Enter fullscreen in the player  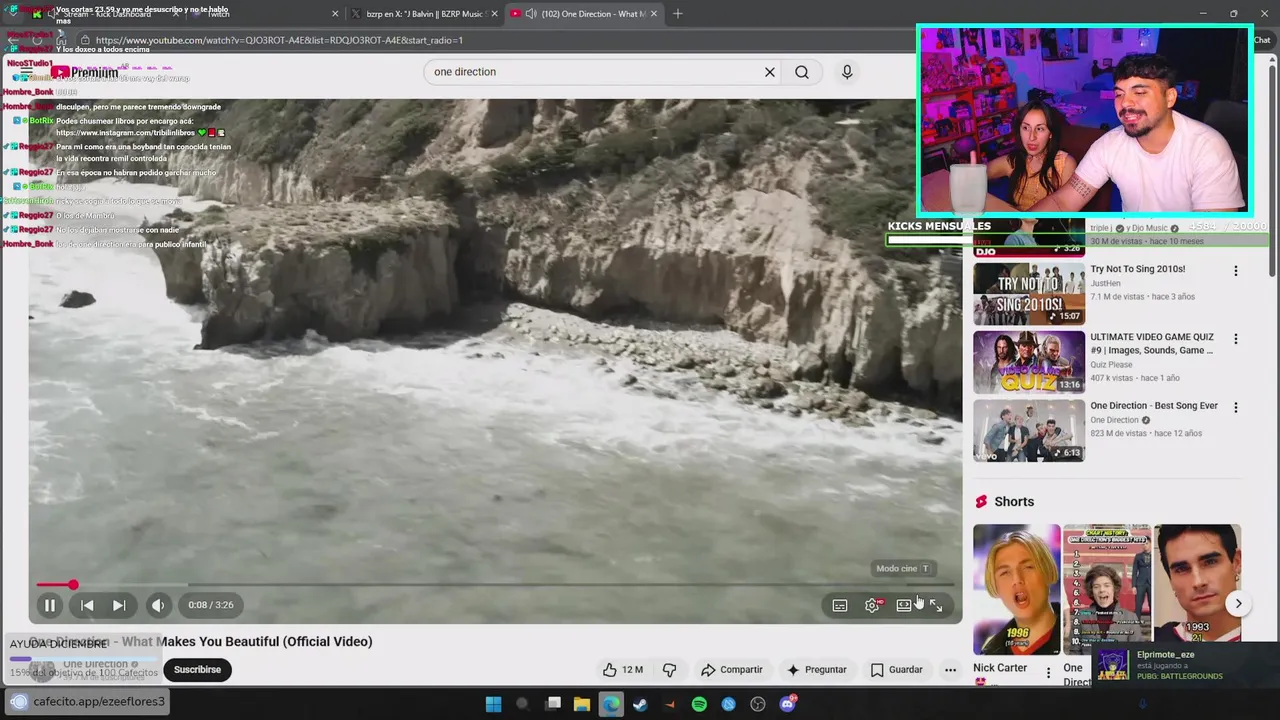coord(936,605)
